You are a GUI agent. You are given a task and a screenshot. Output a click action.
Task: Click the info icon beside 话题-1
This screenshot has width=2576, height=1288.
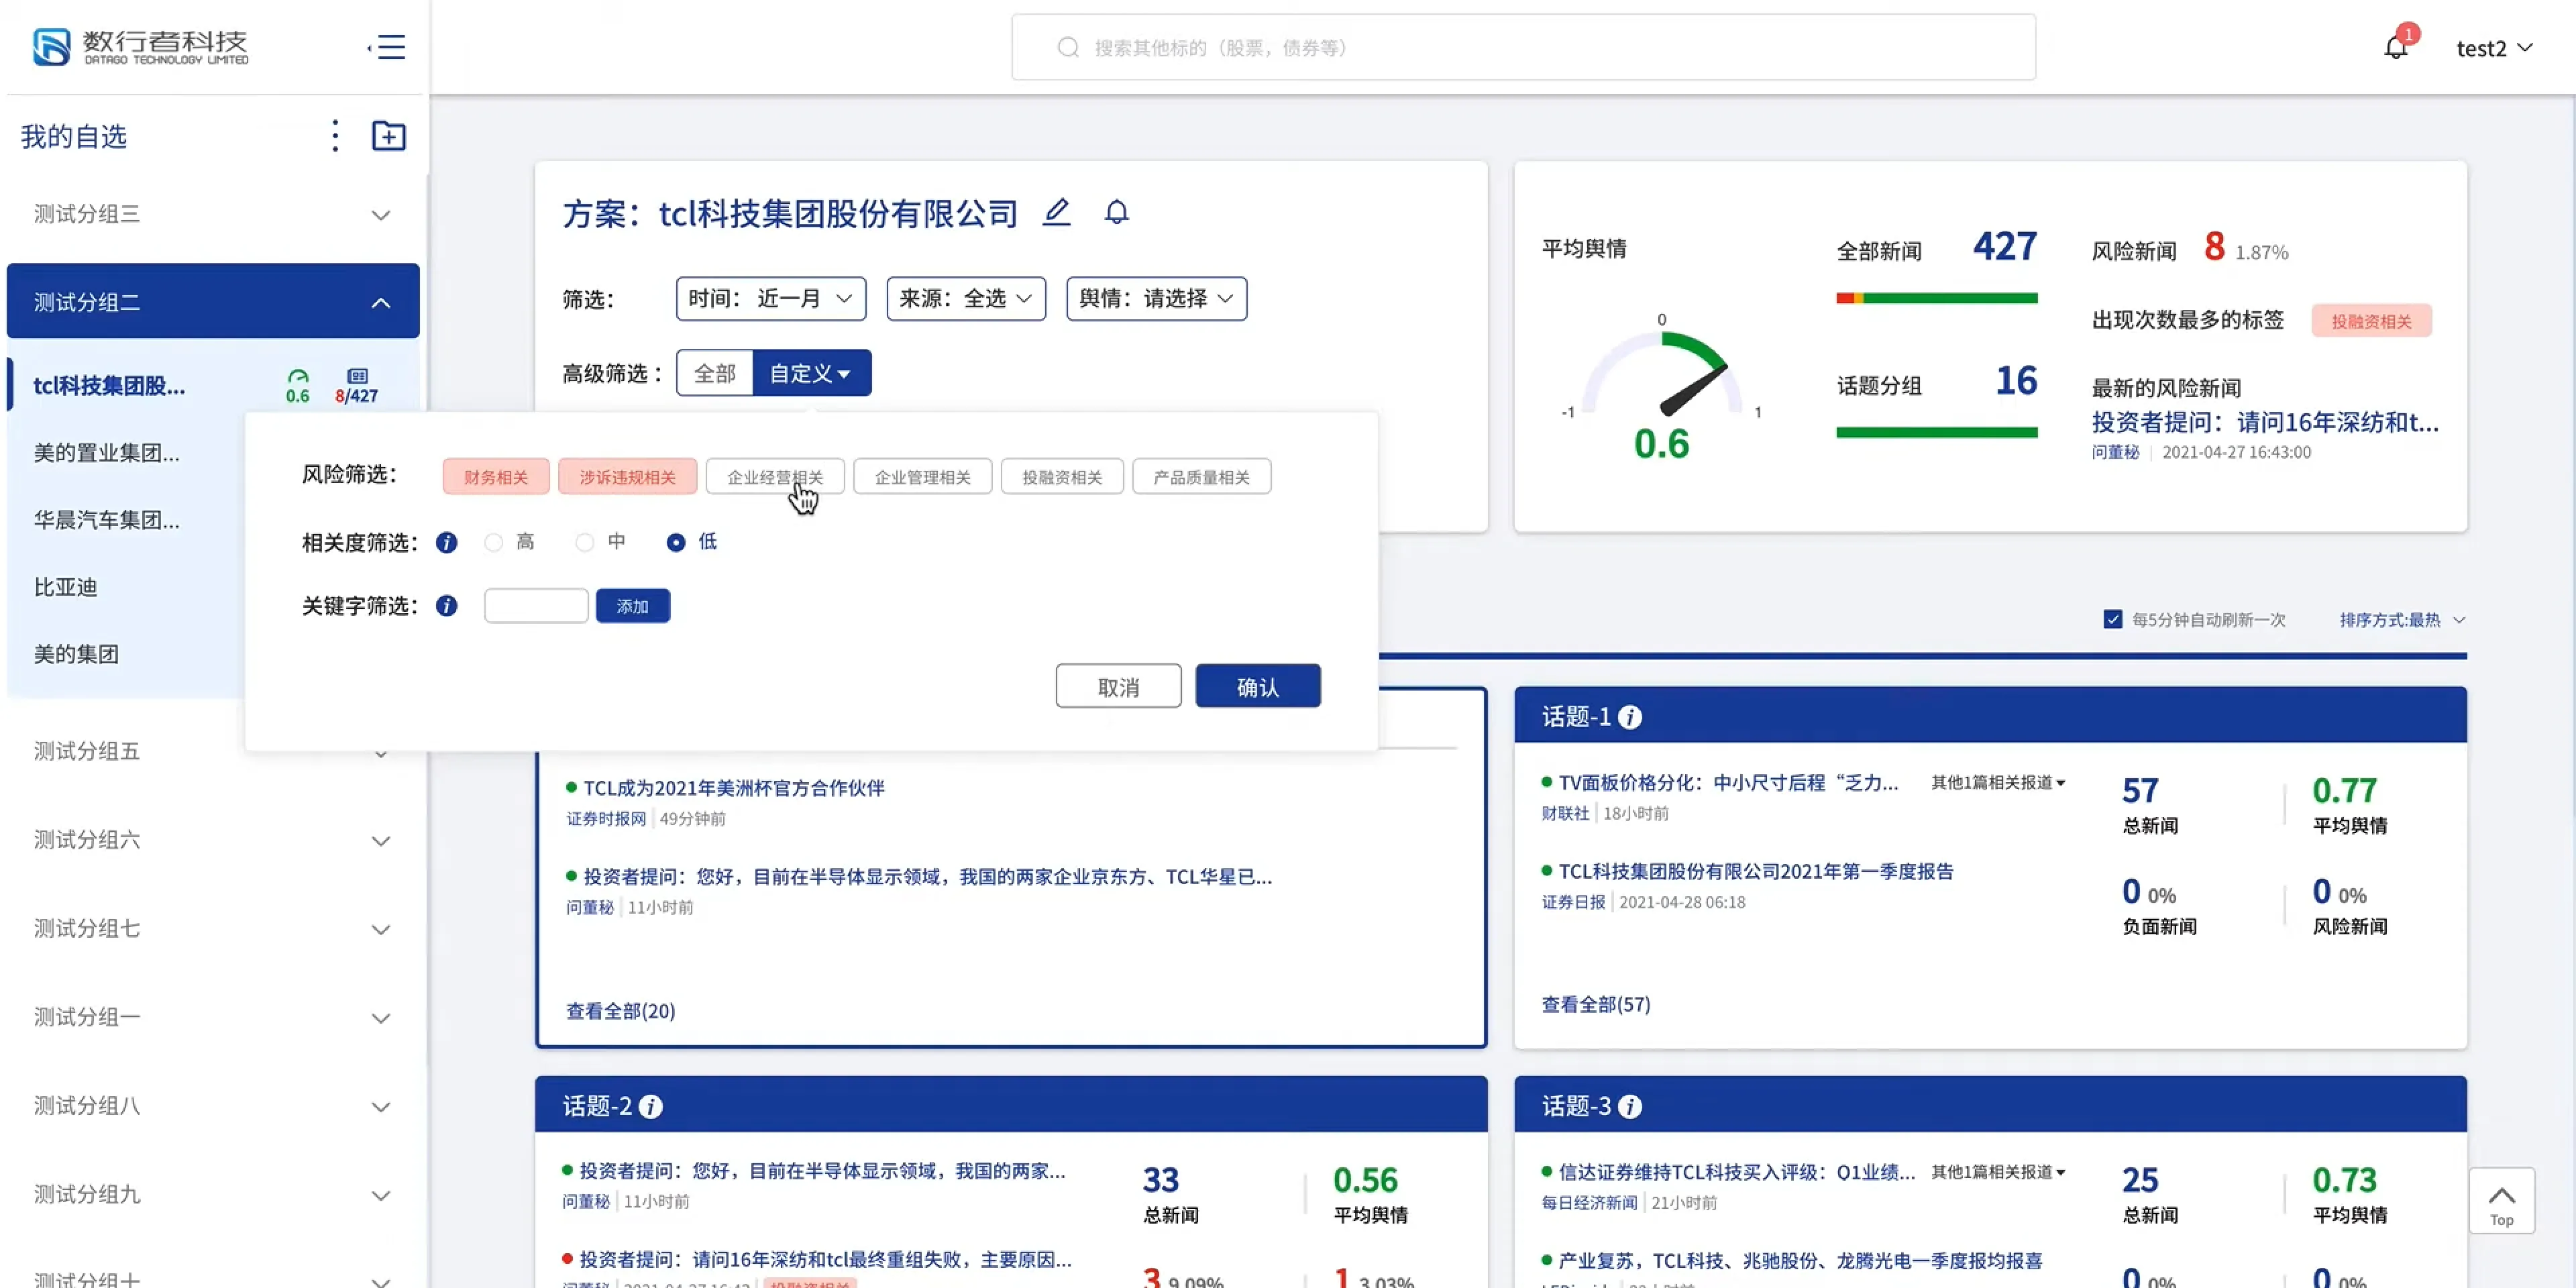1630,717
